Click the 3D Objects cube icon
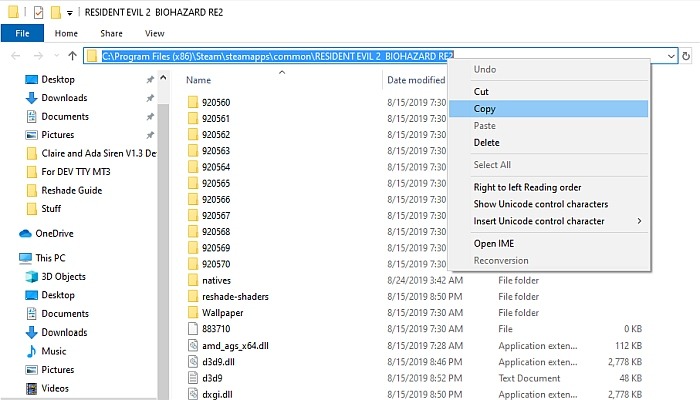Viewport: 700px width, 400px height. click(32, 277)
